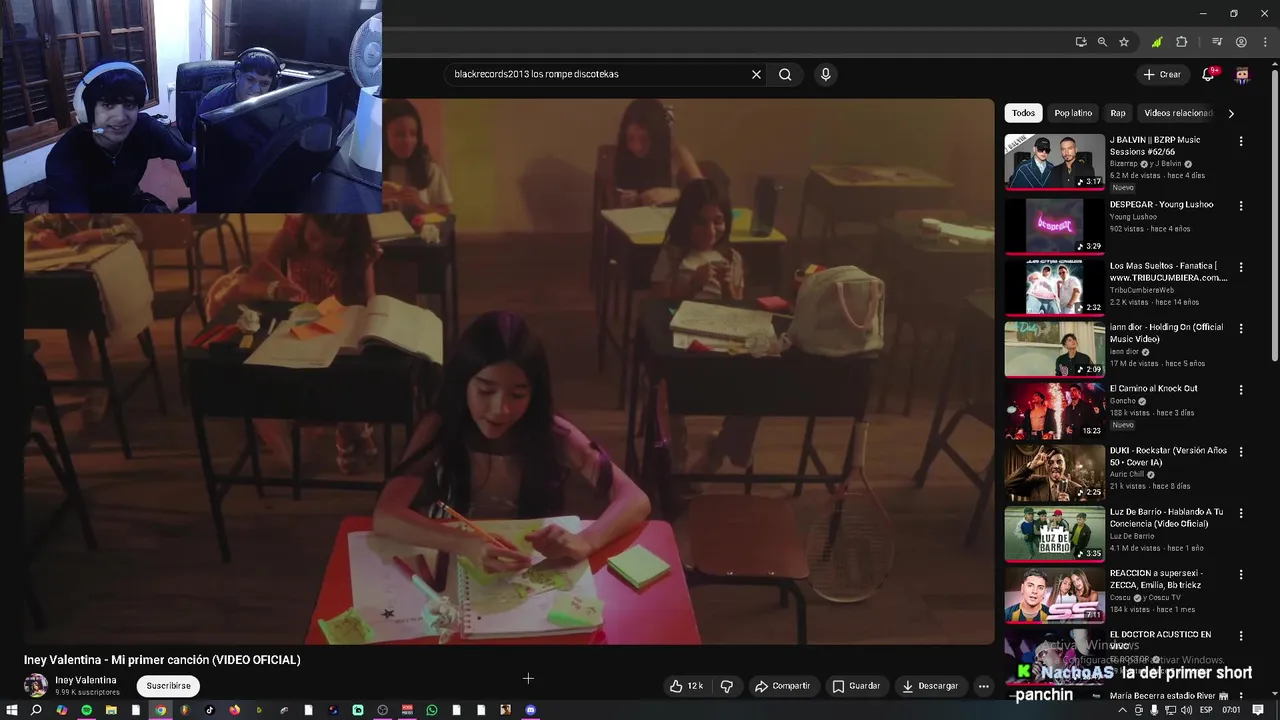Open options for DESPEGAR video
This screenshot has height=720, width=1280.
point(1241,206)
